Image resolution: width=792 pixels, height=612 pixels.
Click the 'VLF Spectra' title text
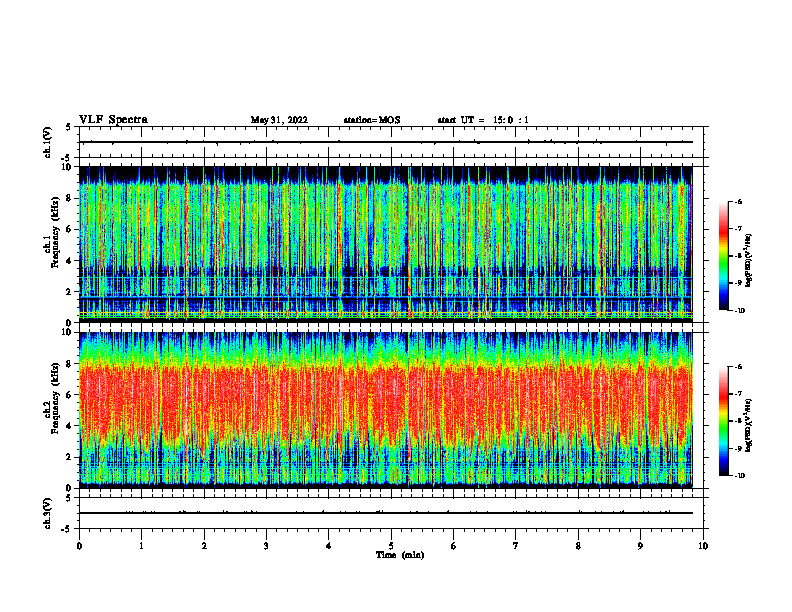(113, 120)
